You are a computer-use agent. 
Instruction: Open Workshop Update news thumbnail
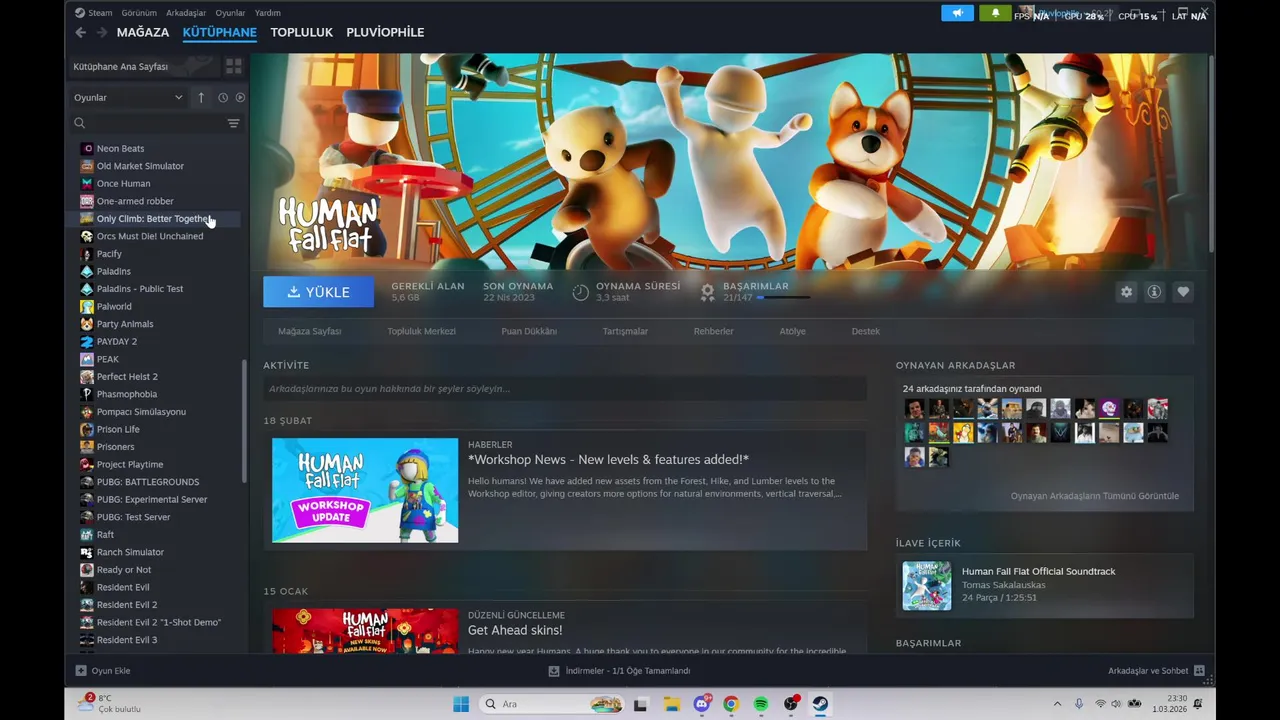(x=365, y=490)
